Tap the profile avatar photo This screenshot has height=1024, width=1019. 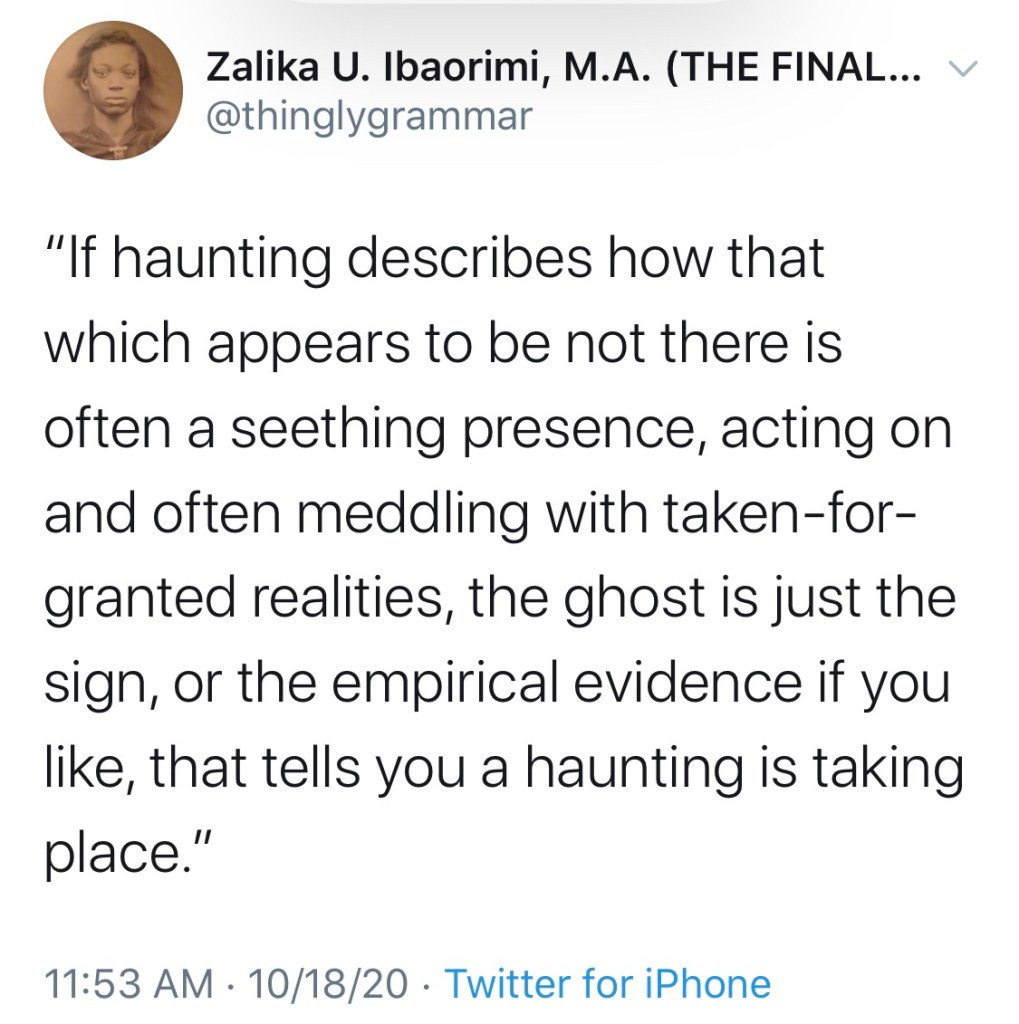coord(112,88)
